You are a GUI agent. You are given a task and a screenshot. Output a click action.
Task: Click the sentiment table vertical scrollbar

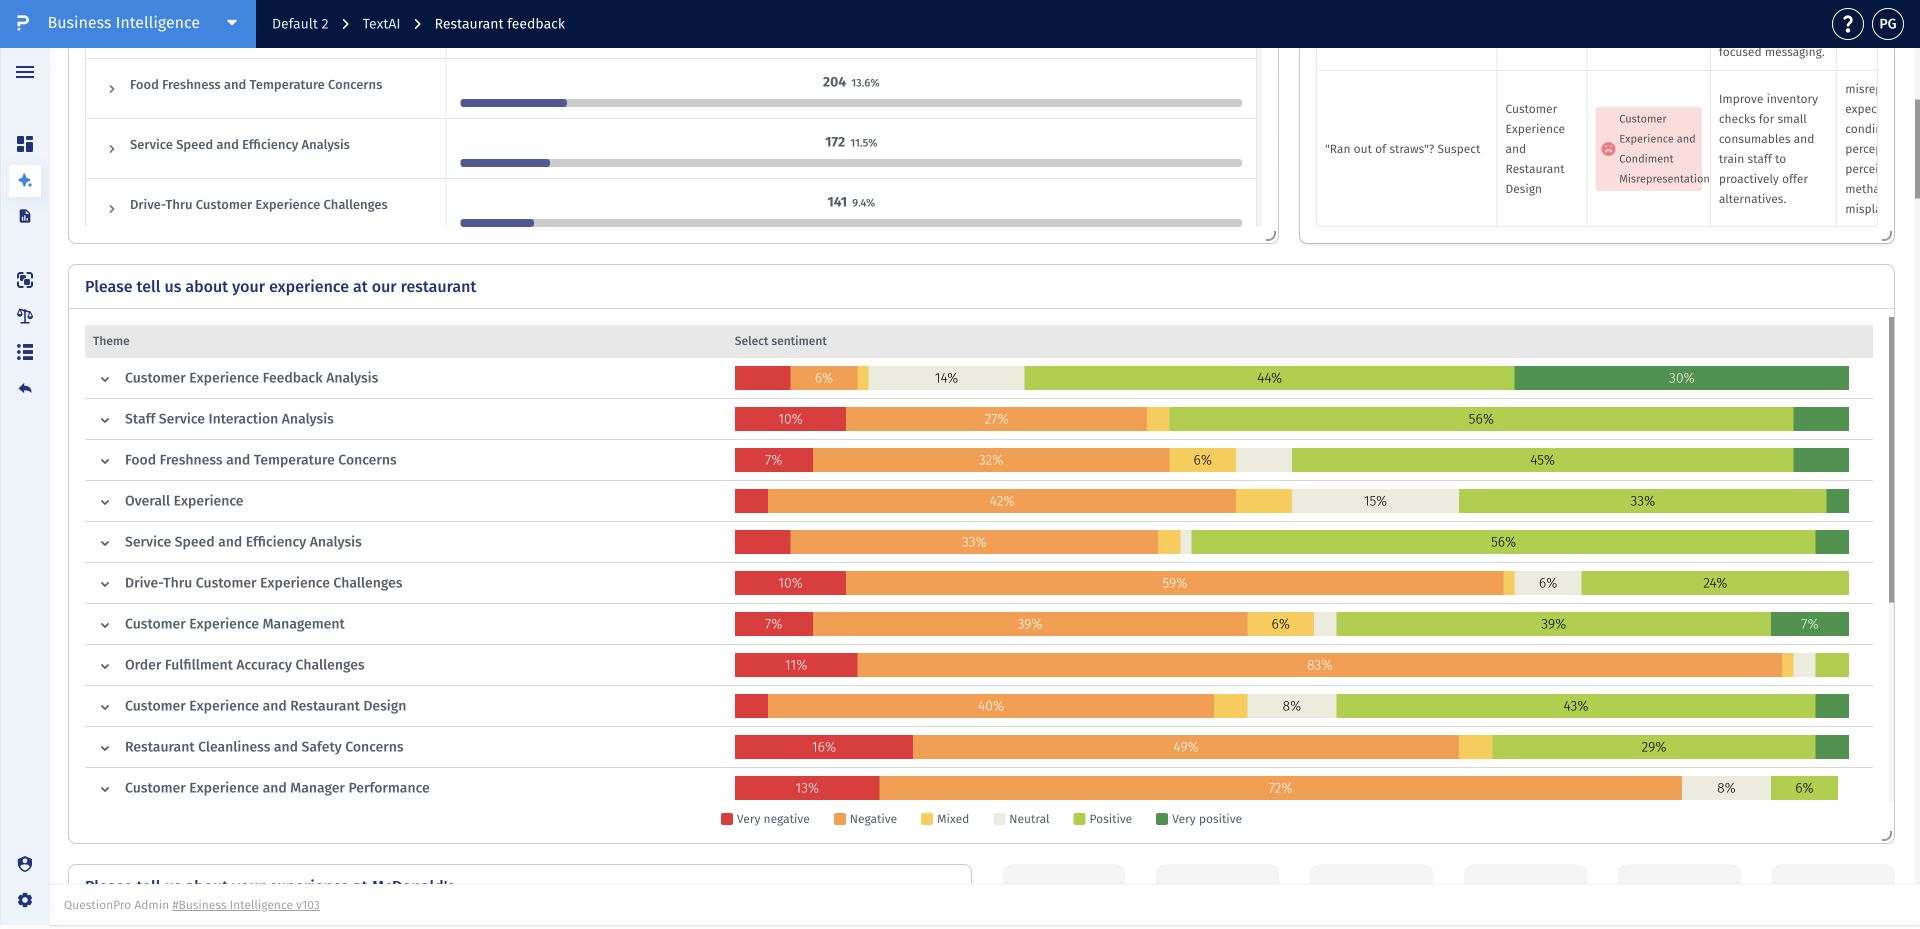coord(1890,460)
